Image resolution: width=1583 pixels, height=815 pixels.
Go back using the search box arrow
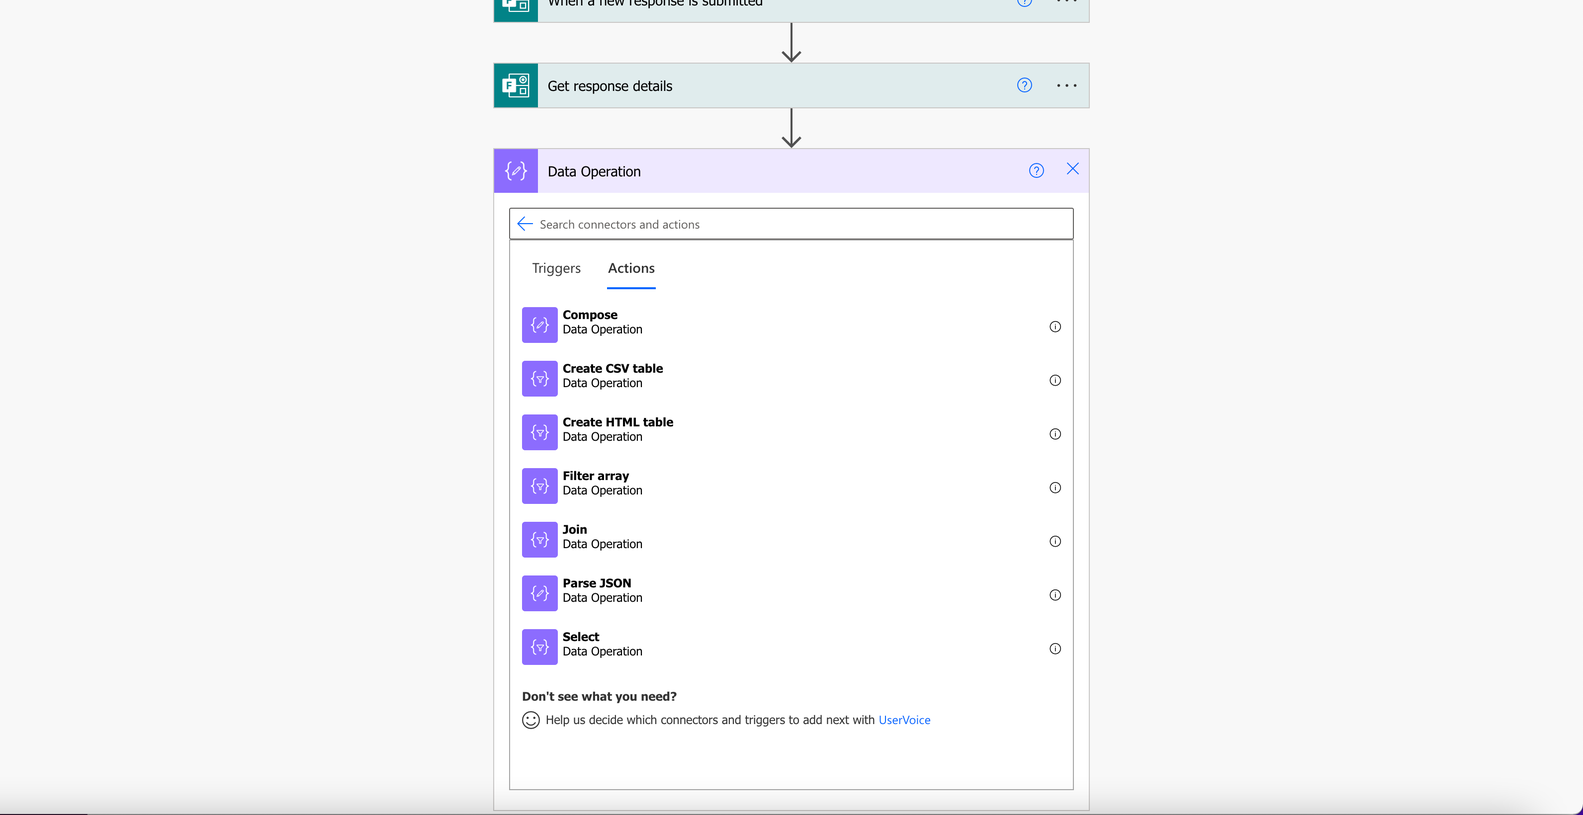point(525,224)
